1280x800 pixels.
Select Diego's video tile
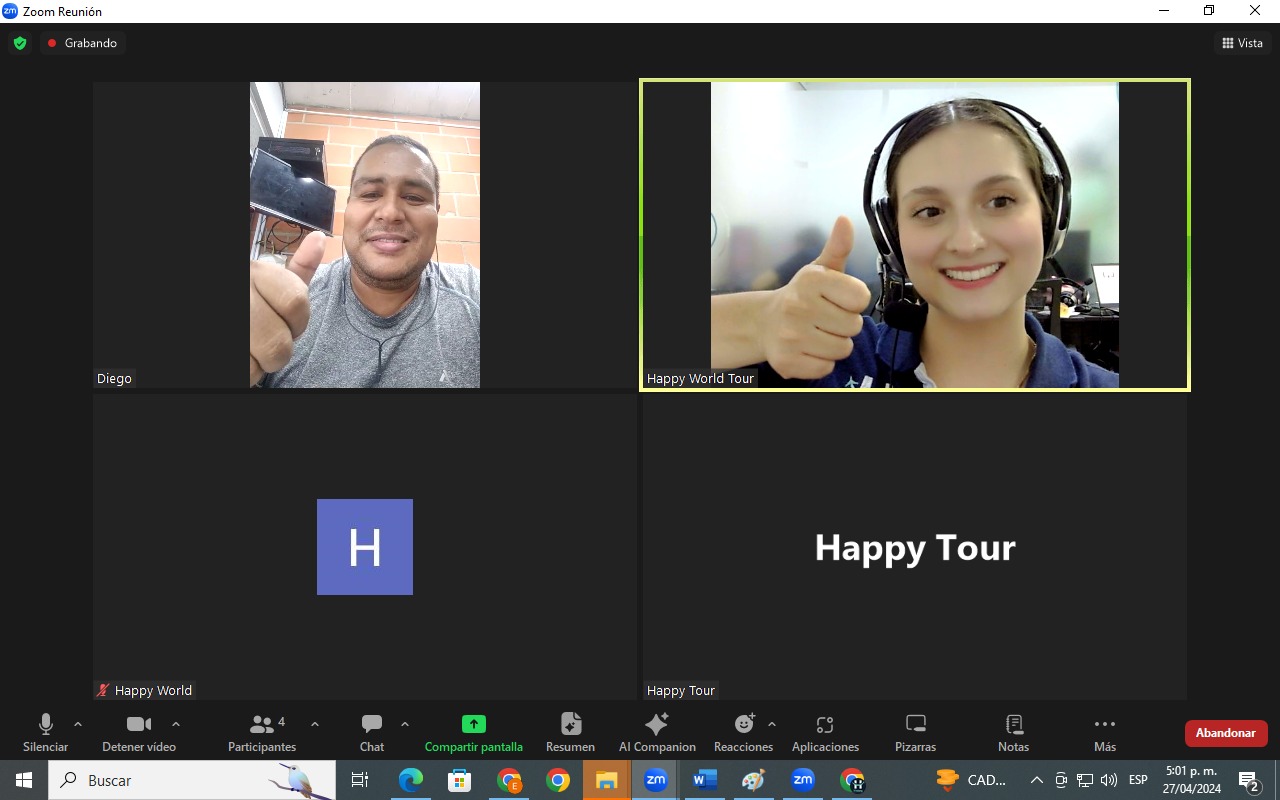365,235
